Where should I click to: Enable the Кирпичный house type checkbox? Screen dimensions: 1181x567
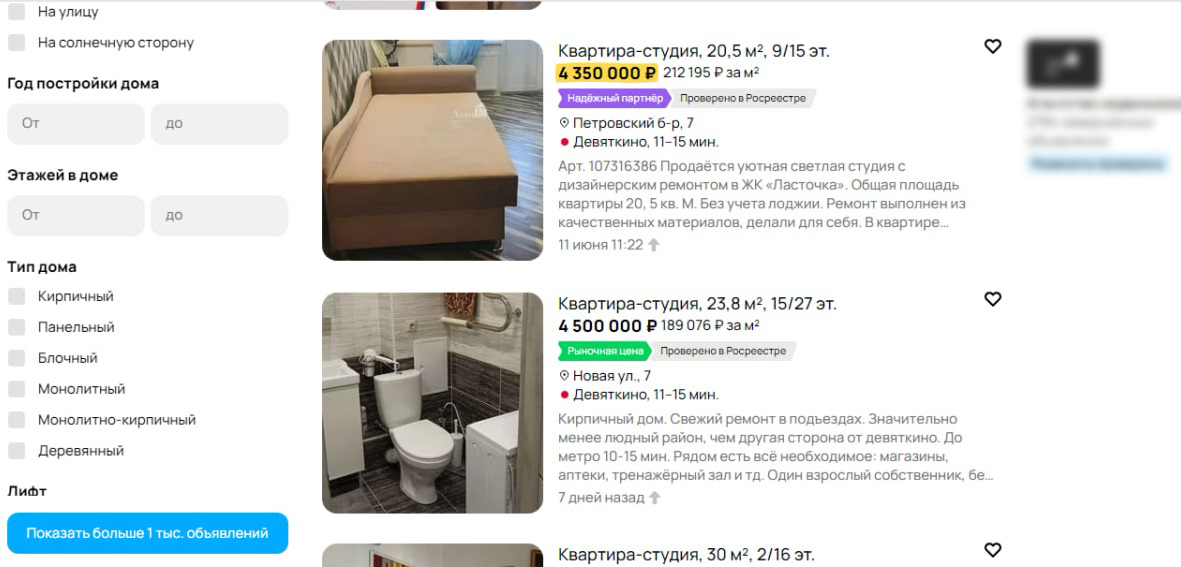17,297
